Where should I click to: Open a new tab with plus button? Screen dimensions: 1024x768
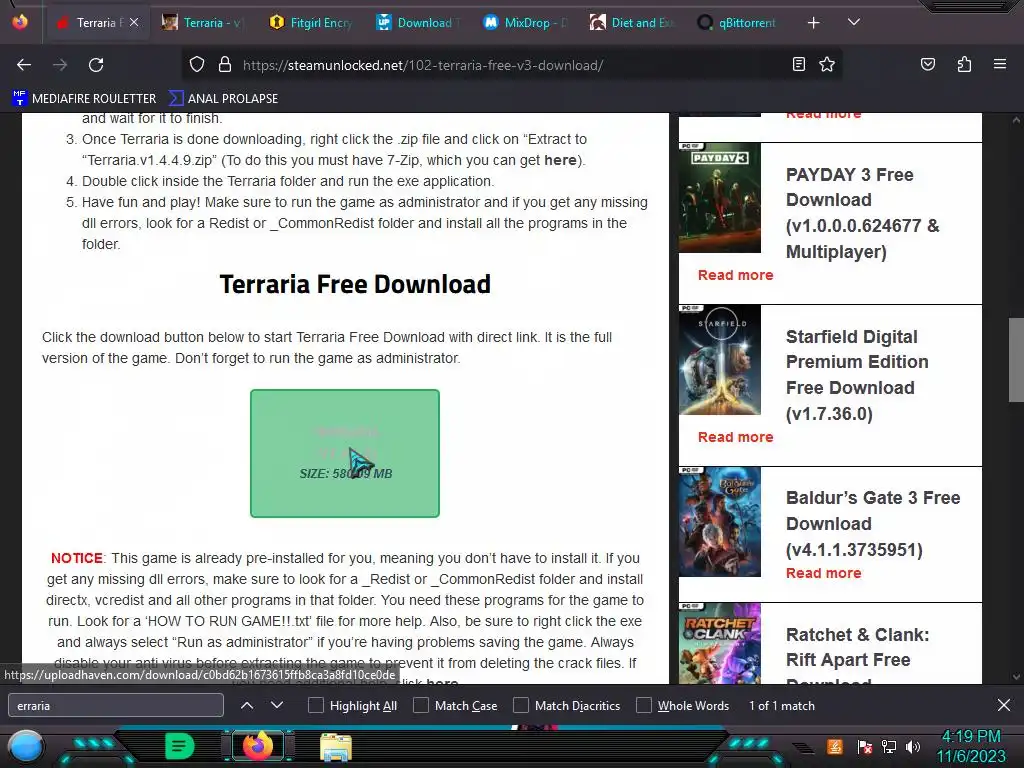813,23
